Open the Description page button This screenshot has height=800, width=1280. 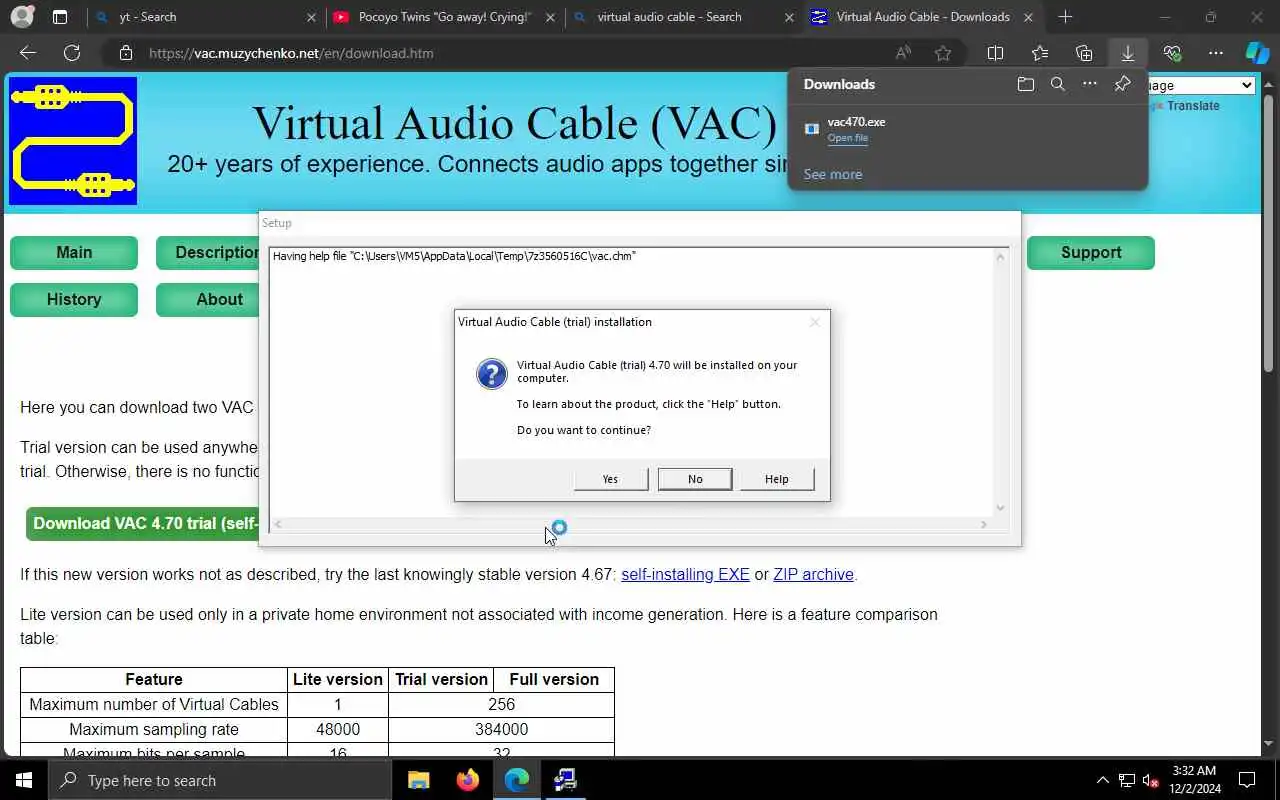coord(208,253)
